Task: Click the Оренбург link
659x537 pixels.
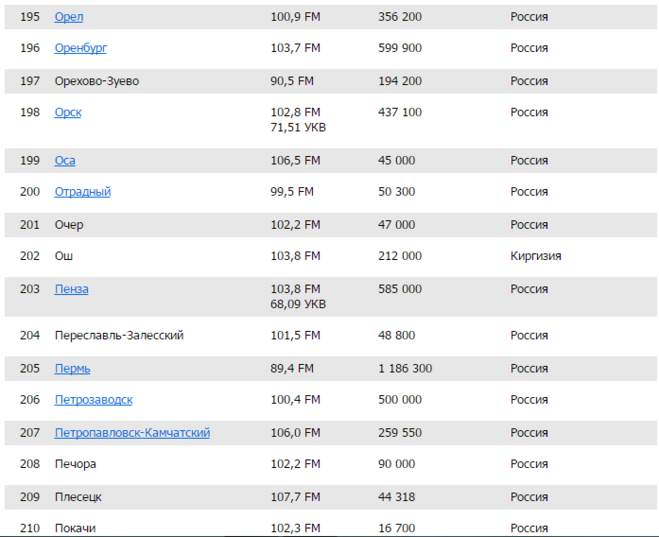Action: [81, 48]
